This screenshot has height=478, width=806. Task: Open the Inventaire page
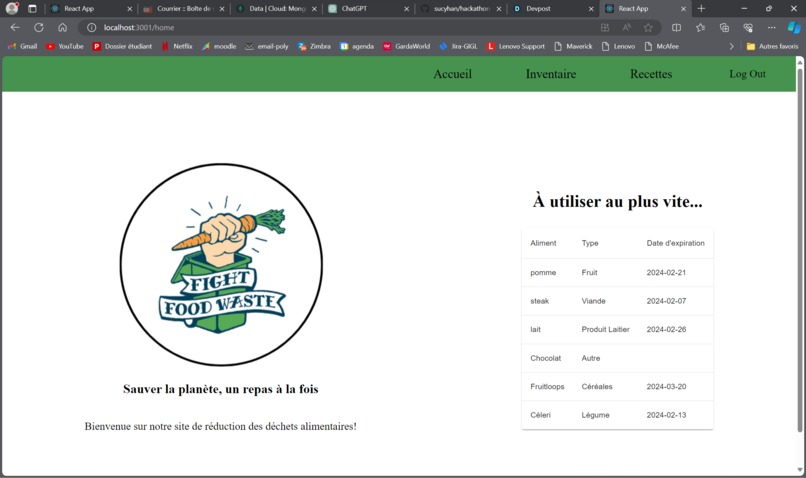[551, 74]
